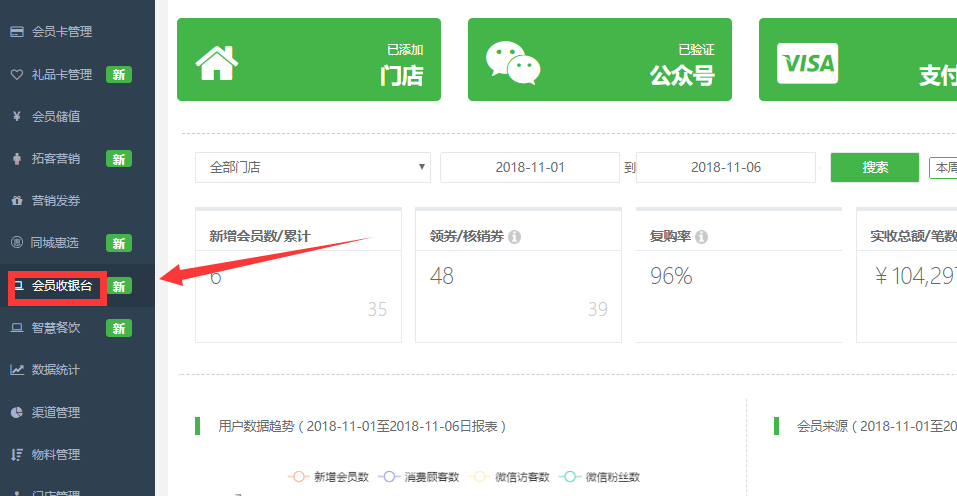Open 会员卡管理 in the sidebar

tap(62, 32)
